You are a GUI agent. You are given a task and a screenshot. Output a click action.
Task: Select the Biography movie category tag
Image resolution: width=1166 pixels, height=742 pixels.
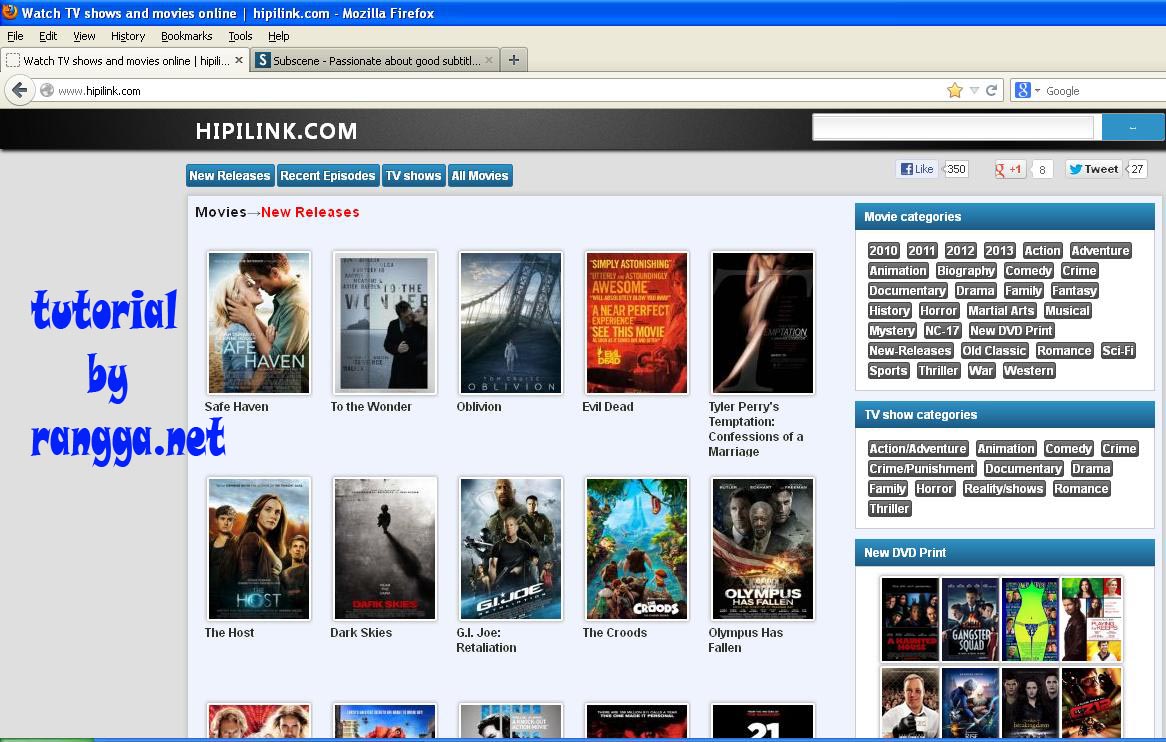(x=966, y=271)
